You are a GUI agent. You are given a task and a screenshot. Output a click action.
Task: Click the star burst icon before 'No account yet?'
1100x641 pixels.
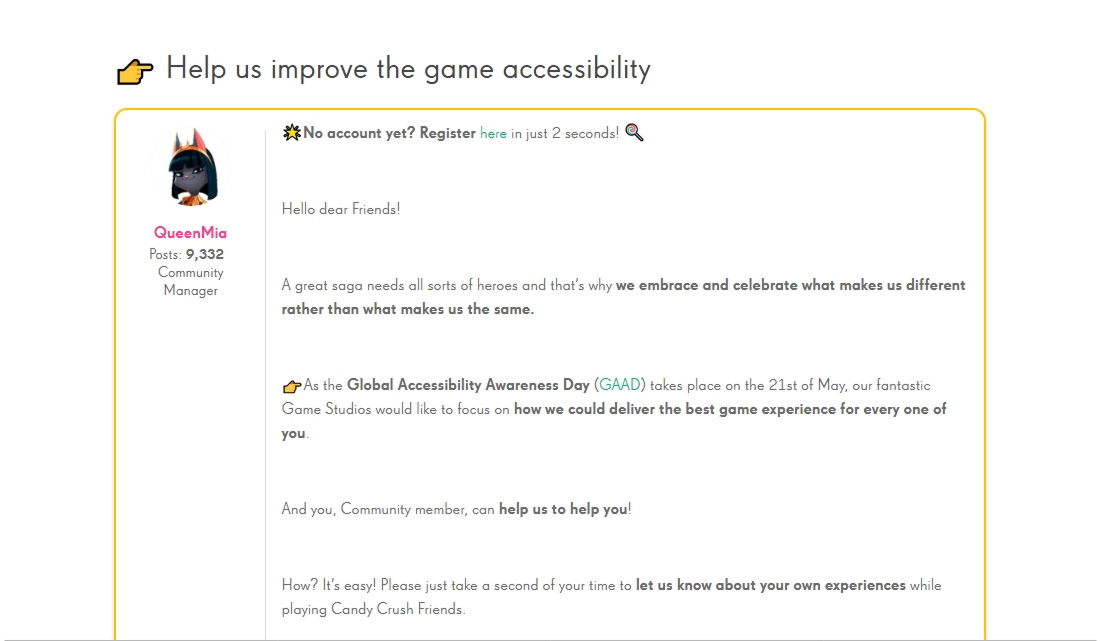tap(291, 133)
